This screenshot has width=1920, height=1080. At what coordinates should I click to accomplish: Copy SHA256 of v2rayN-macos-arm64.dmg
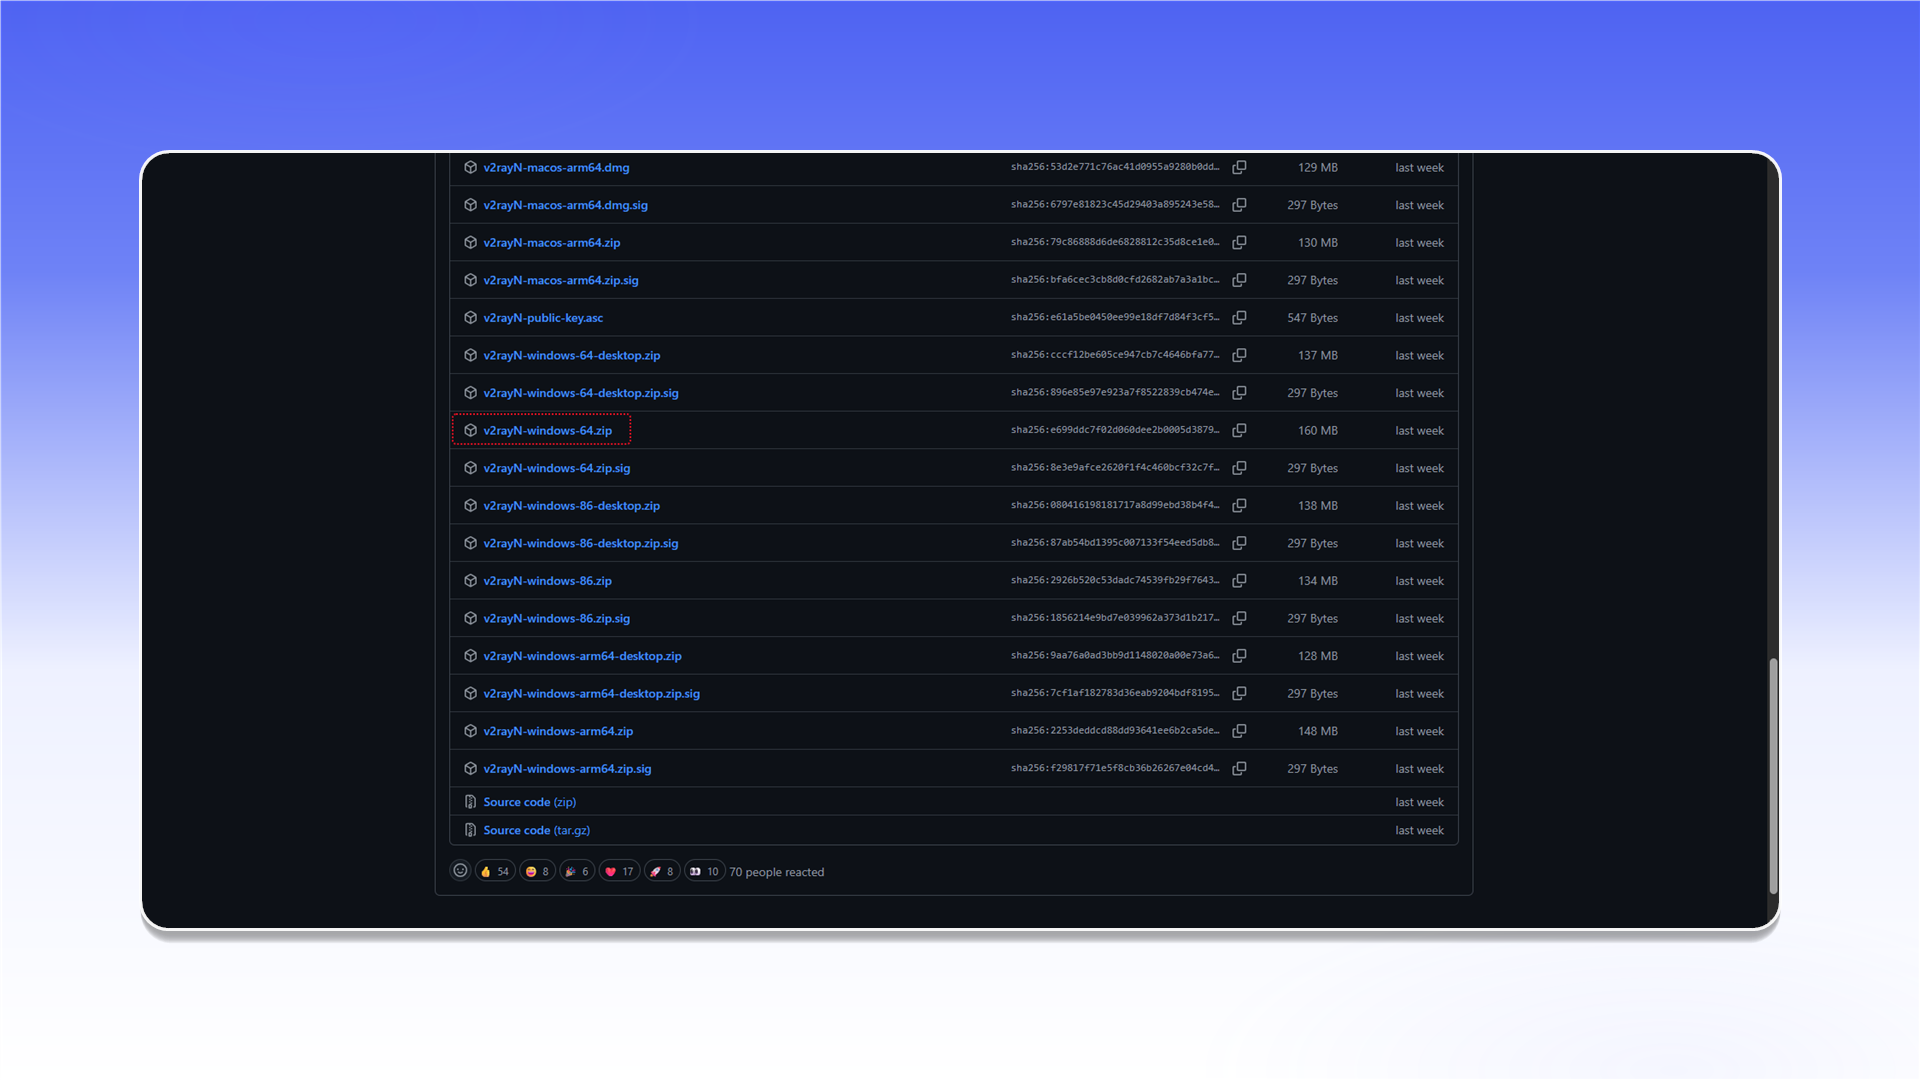1239,168
